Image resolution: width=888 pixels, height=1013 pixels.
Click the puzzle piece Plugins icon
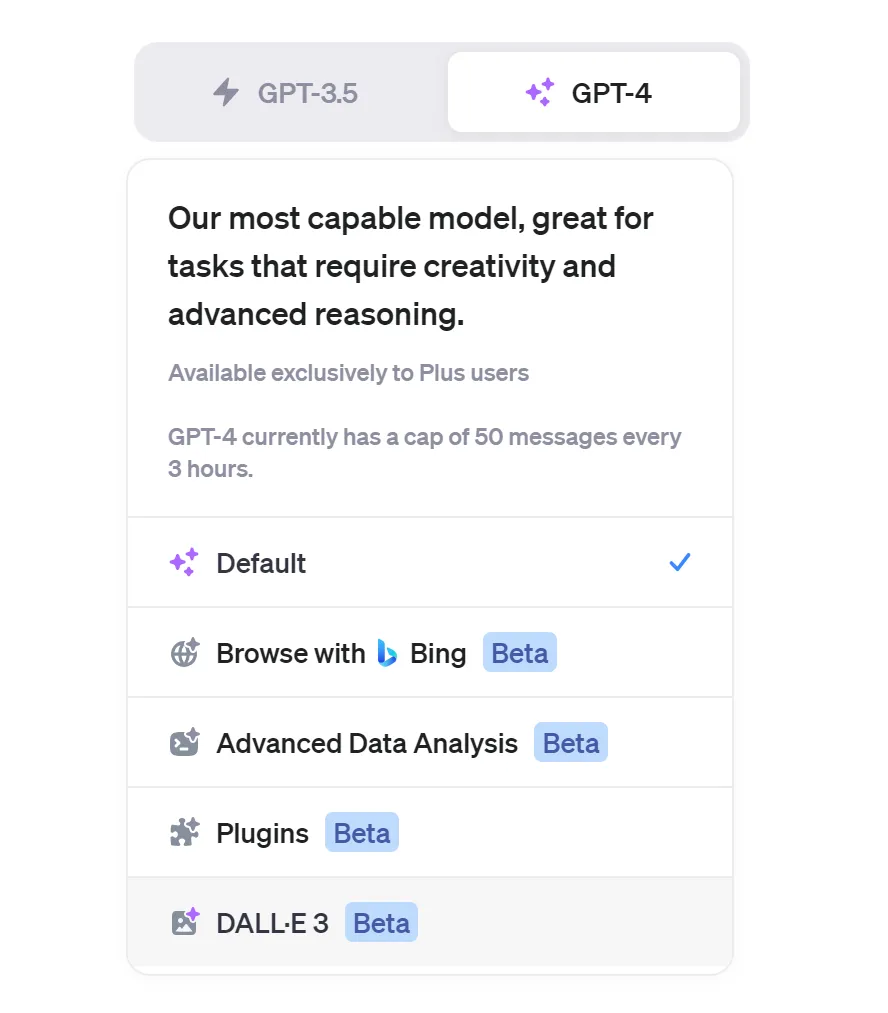[x=184, y=833]
